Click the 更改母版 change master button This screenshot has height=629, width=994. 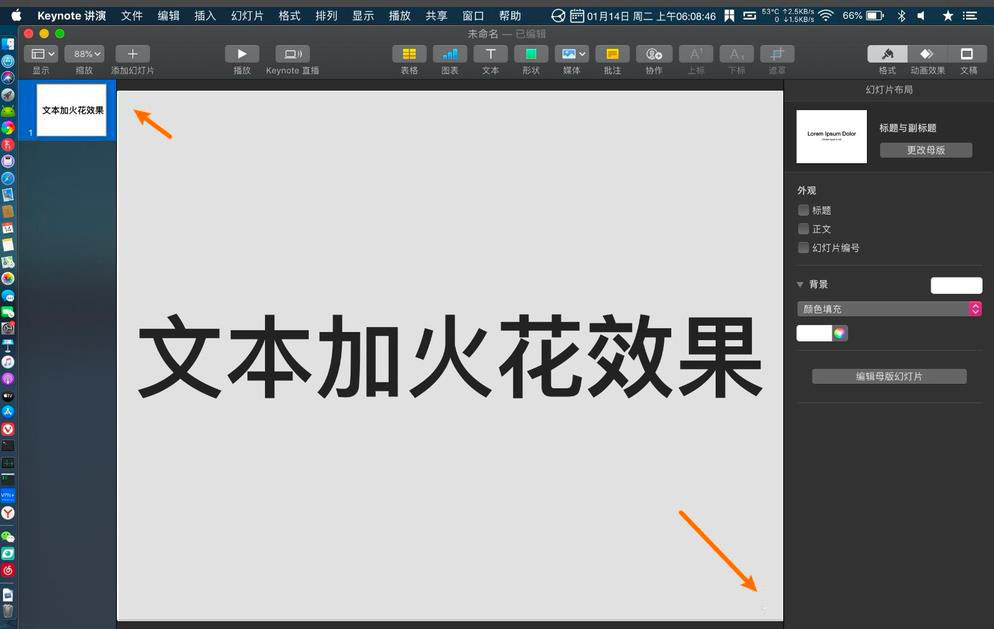coord(925,149)
